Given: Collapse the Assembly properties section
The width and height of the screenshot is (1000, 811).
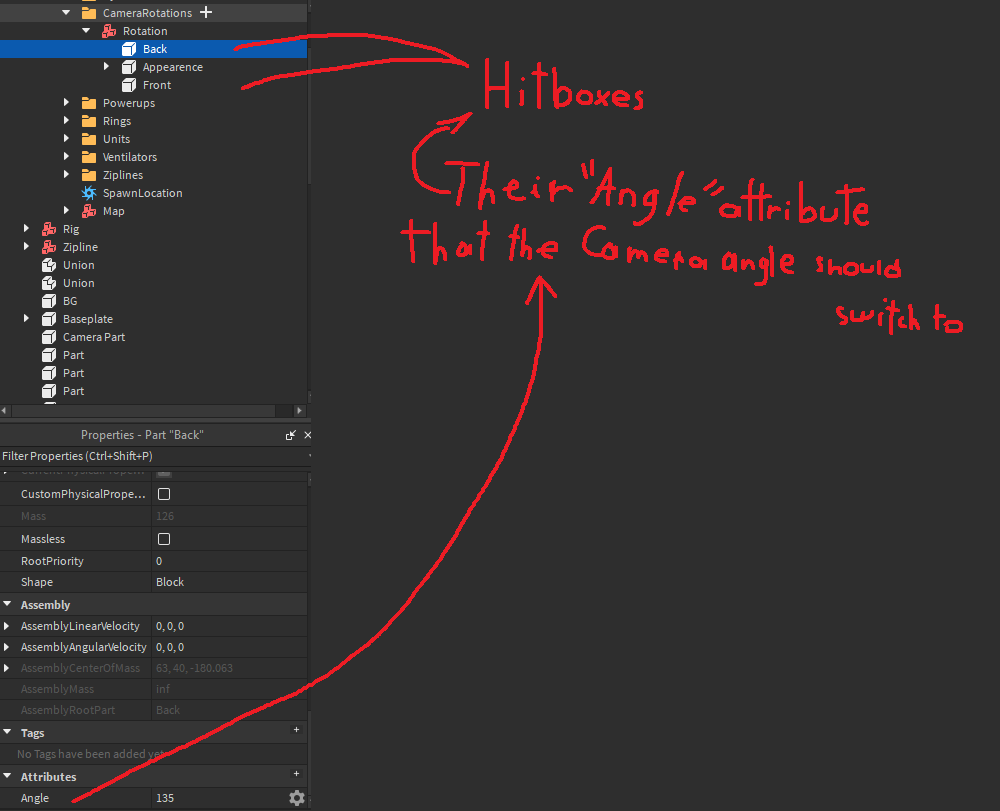Looking at the screenshot, I should pos(10,603).
